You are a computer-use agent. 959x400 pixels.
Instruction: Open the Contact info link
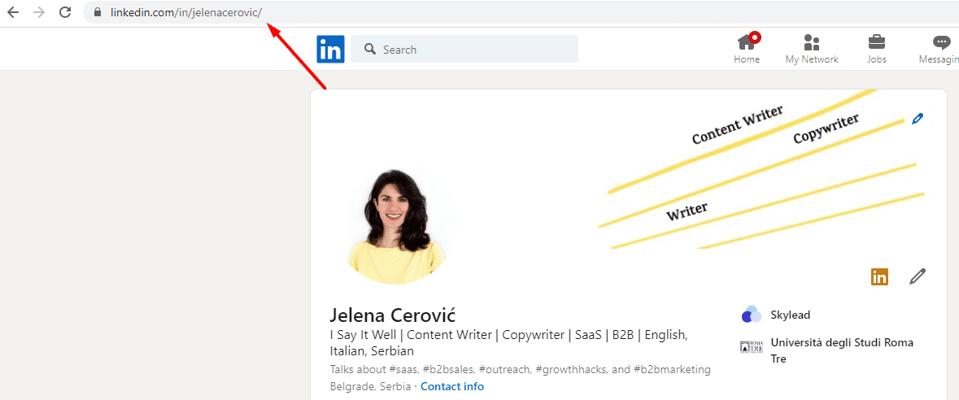(452, 386)
